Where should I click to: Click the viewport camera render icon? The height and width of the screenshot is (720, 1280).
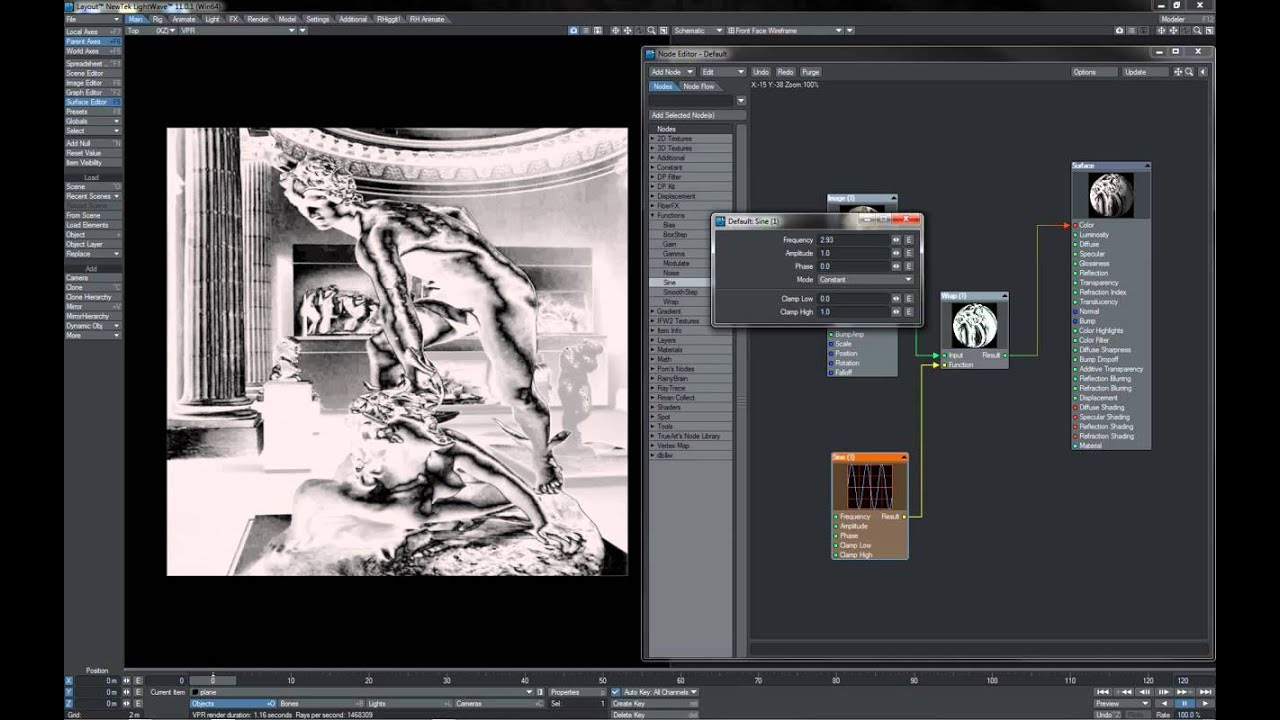point(574,31)
